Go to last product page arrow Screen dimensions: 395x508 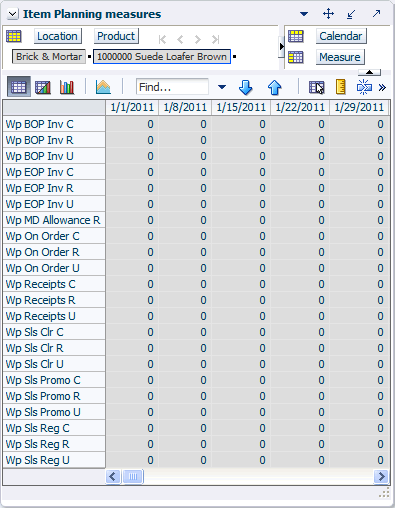[x=215, y=40]
